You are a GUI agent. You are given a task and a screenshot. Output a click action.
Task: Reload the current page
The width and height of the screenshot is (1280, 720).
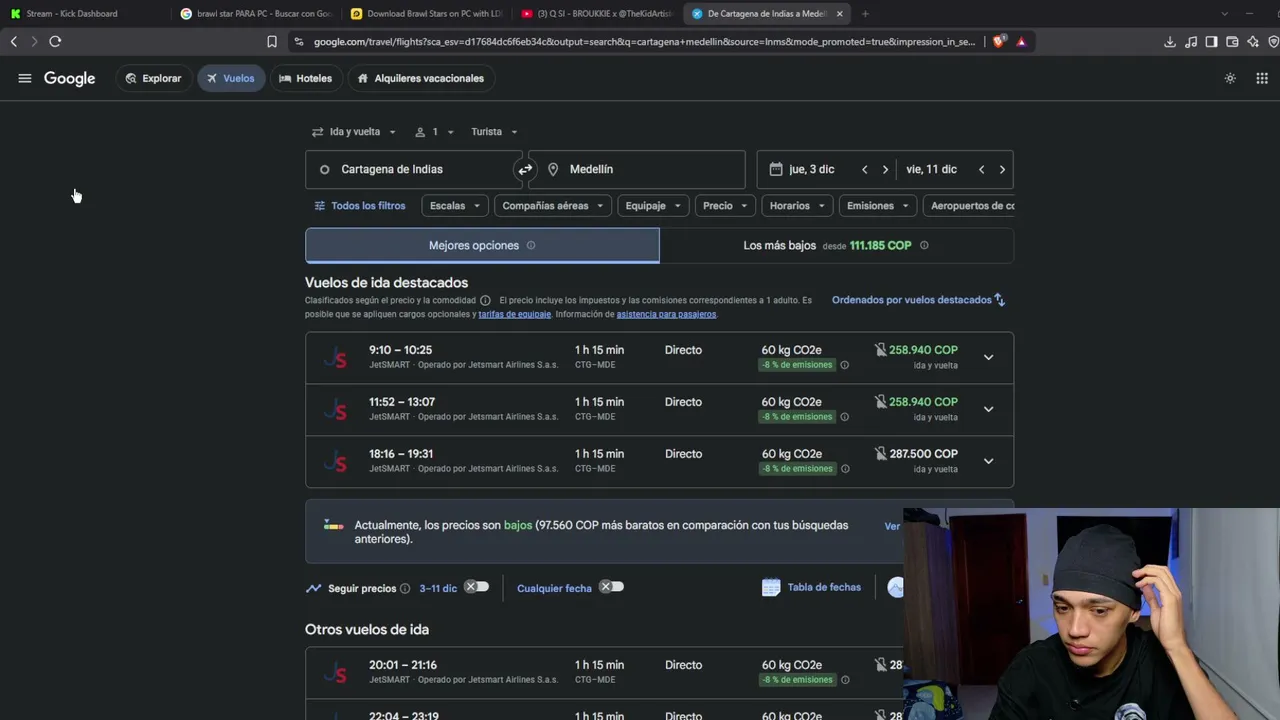pos(55,41)
